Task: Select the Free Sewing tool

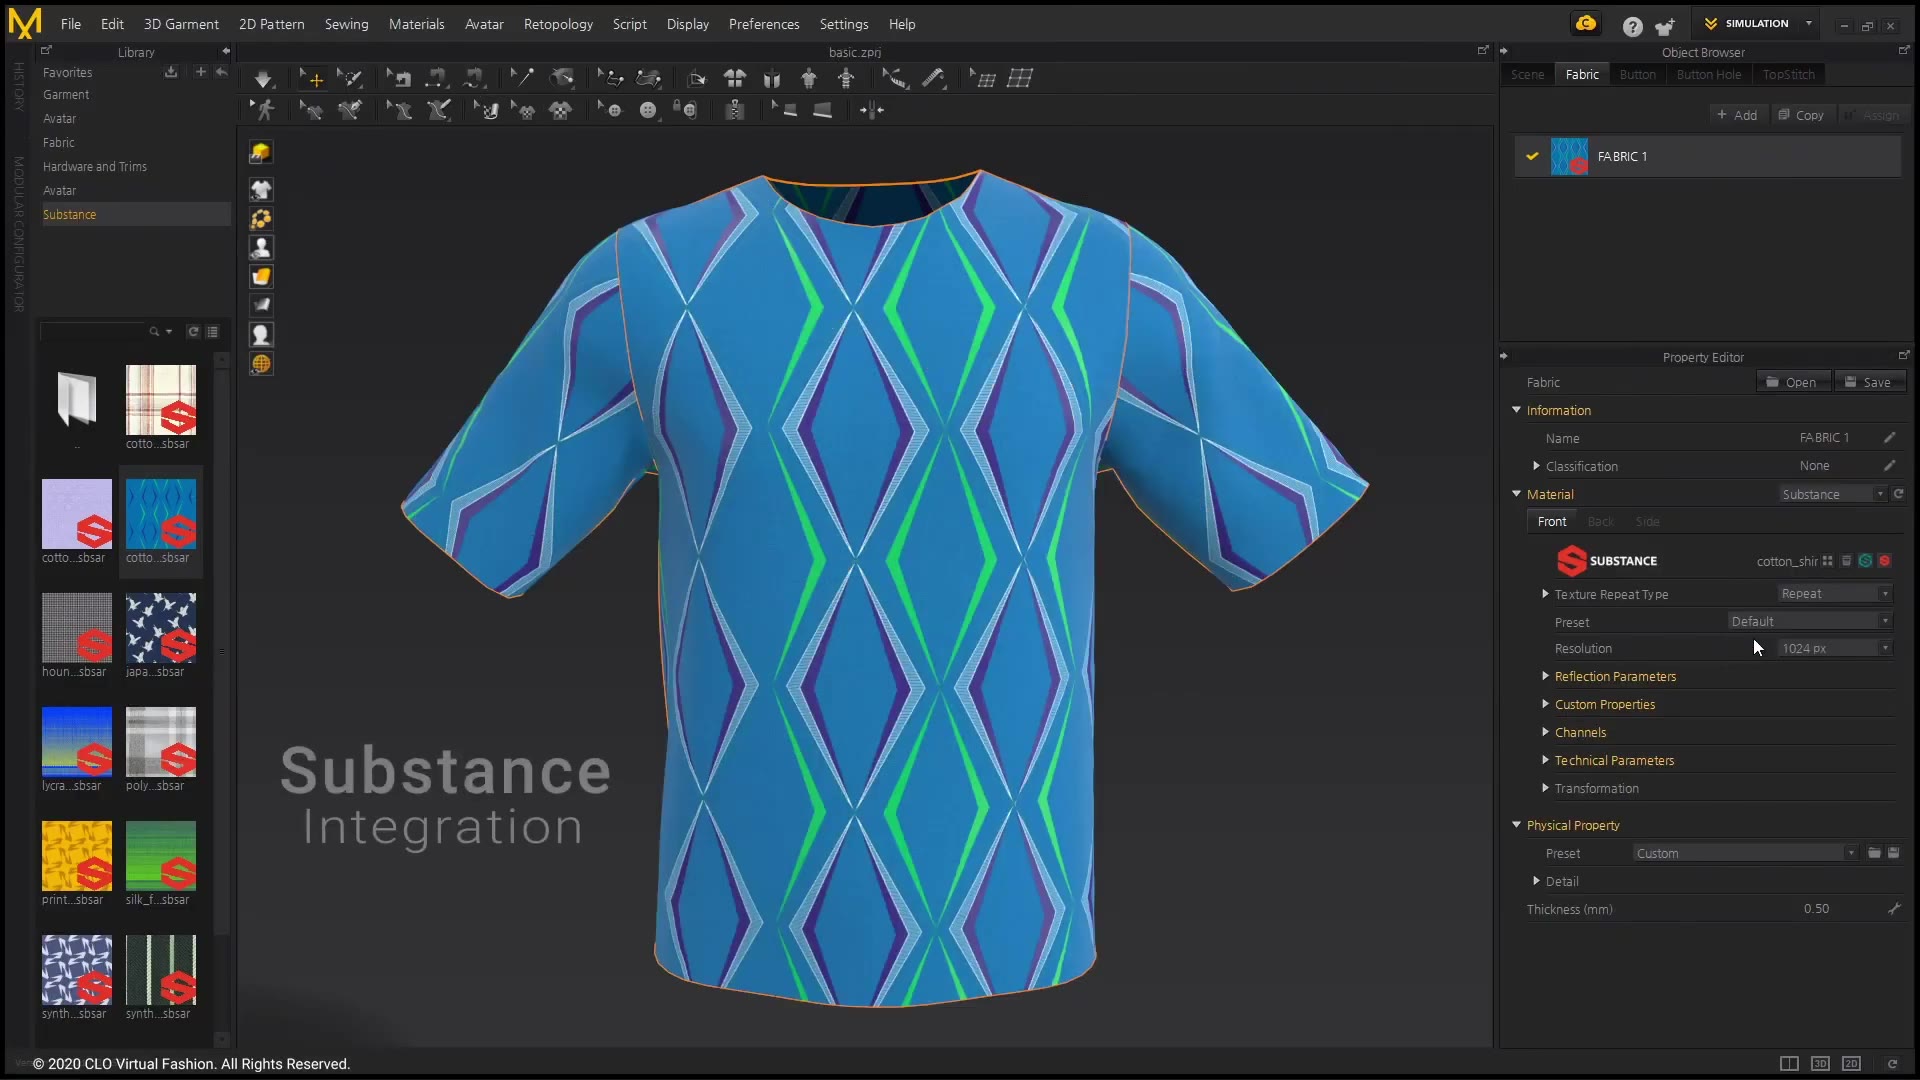Action: 475,79
